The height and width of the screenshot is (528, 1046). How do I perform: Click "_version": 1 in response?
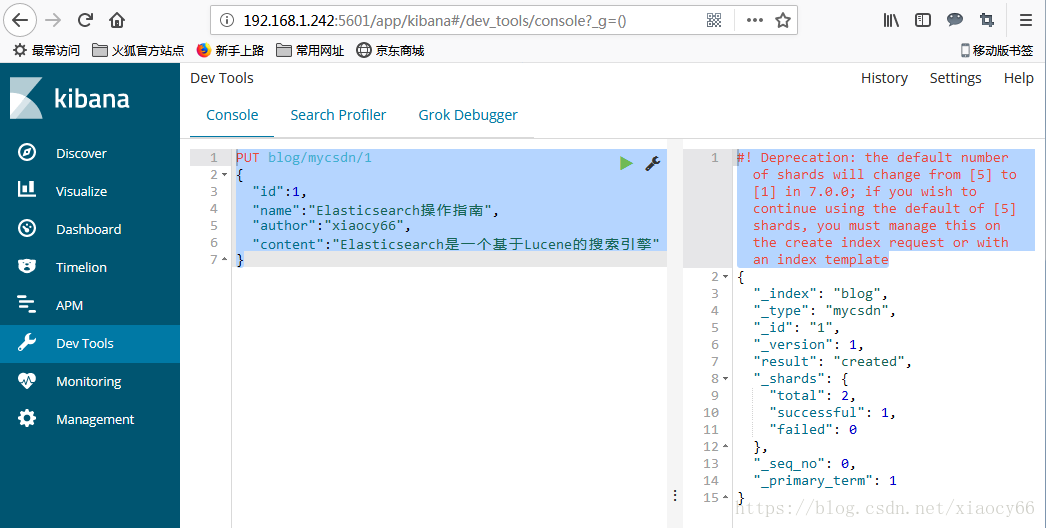(x=809, y=344)
